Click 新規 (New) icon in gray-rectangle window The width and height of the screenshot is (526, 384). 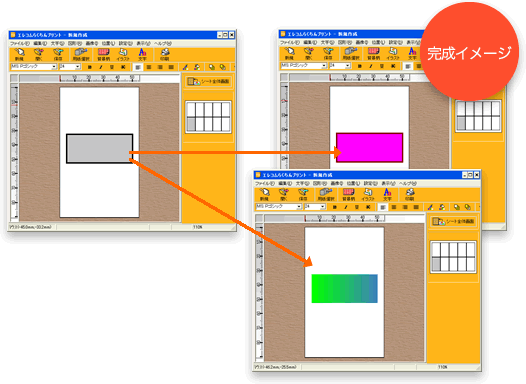coord(19,54)
